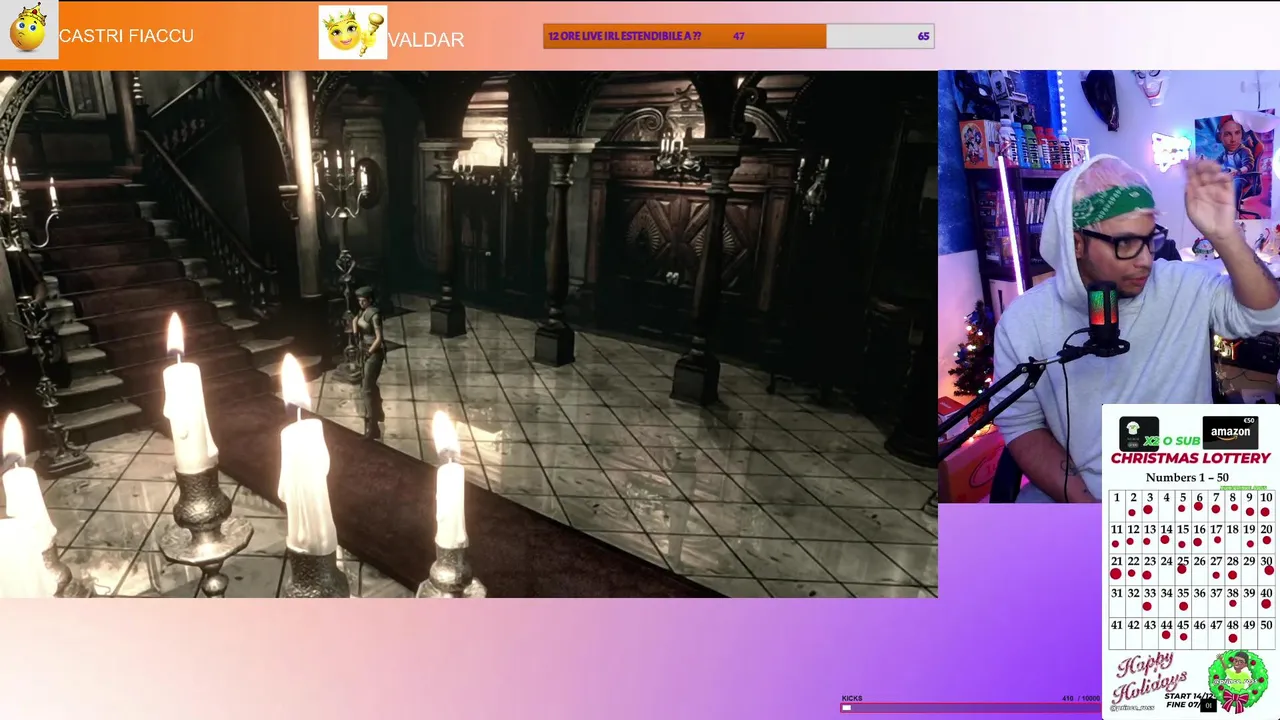Click the goal target value 65
The image size is (1280, 720).
point(923,36)
